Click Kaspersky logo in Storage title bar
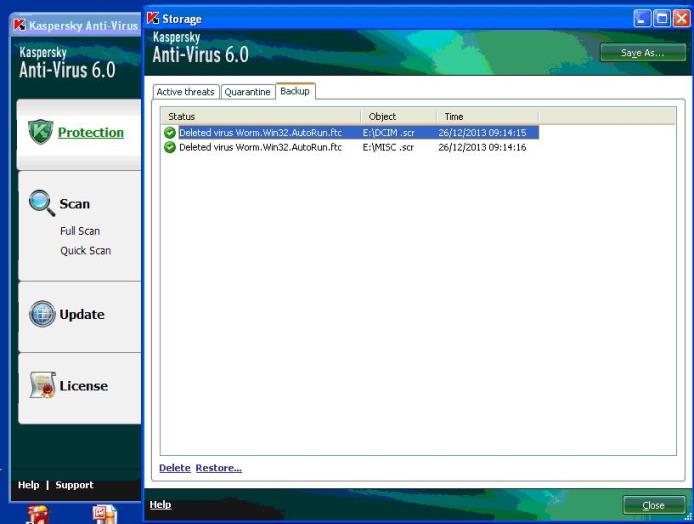The image size is (694, 524). pyautogui.click(x=153, y=19)
